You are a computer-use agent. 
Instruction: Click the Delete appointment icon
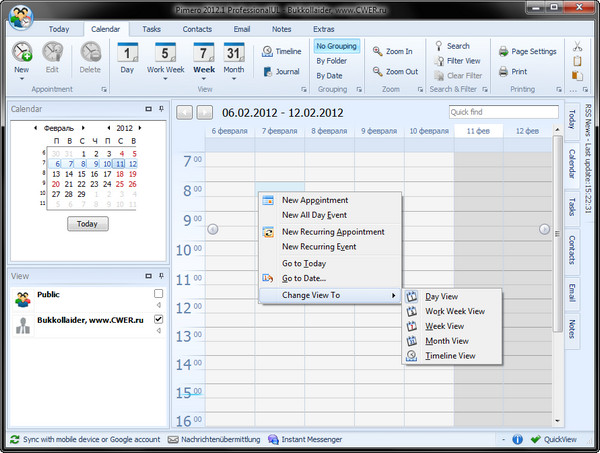[90, 52]
